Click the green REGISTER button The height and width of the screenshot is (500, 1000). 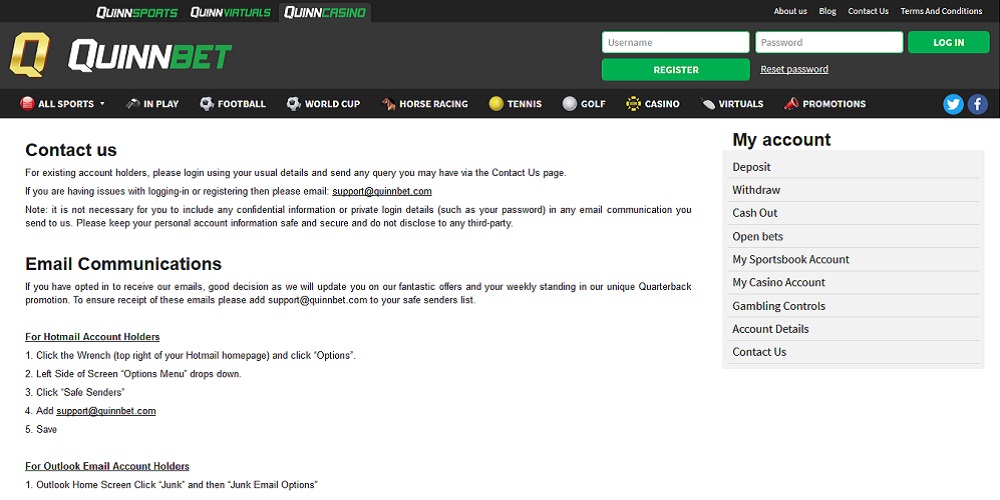[x=676, y=70]
